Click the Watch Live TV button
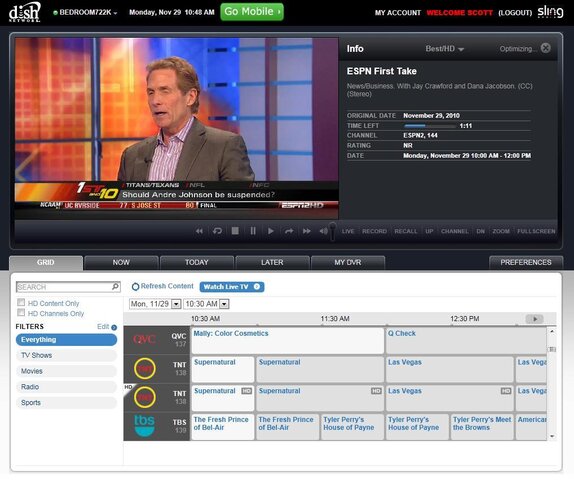 coord(232,287)
